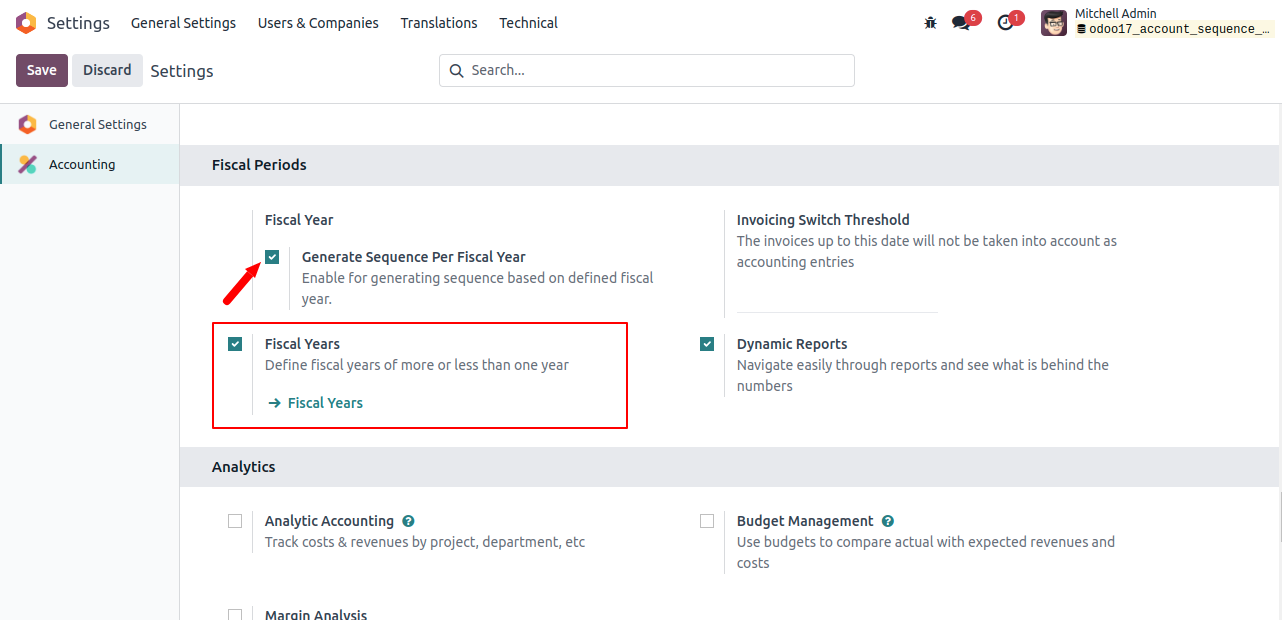The height and width of the screenshot is (620, 1282).
Task: Click Mitchell Admin avatar picture
Action: click(1054, 22)
